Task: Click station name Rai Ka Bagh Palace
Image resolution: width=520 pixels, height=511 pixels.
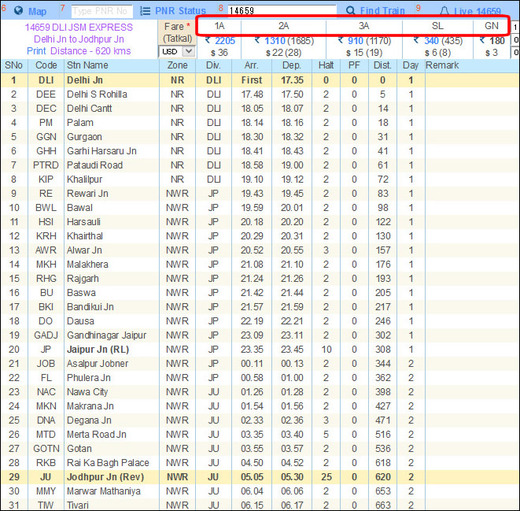Action: click(x=108, y=463)
